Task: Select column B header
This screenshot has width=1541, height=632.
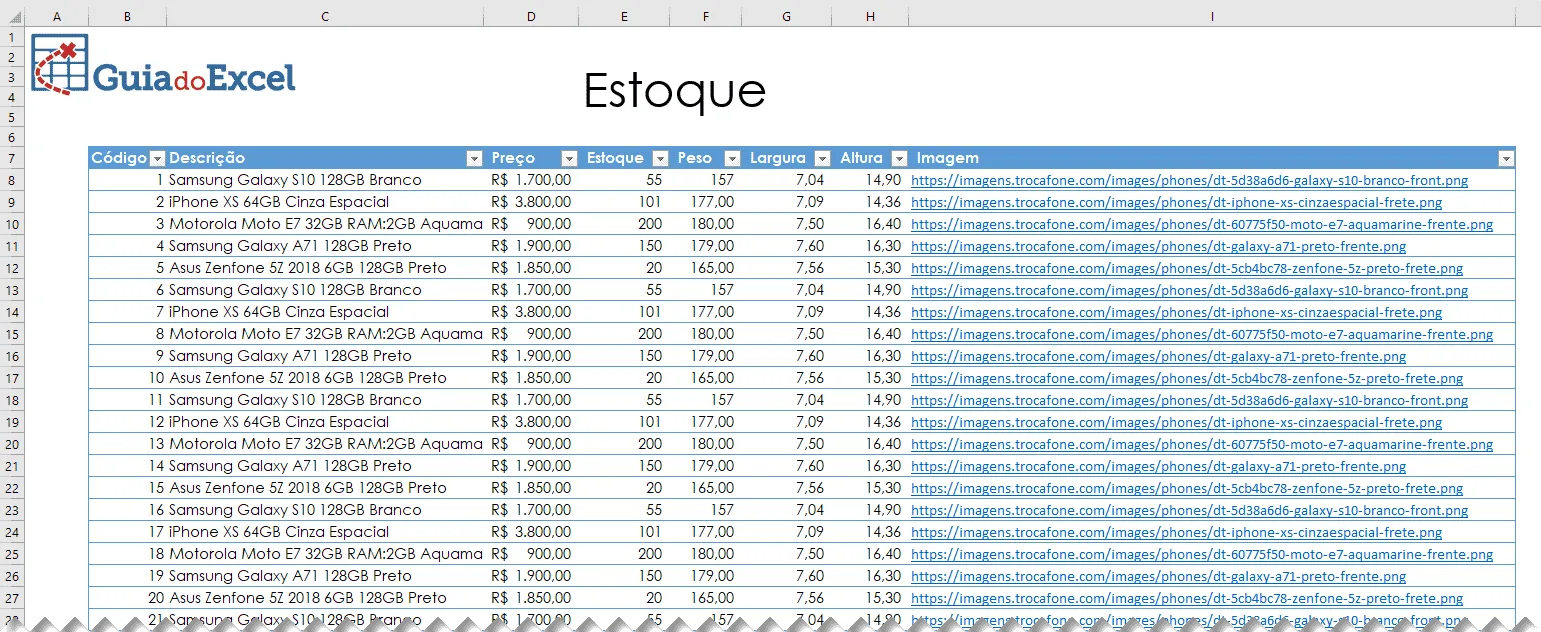Action: 127,17
